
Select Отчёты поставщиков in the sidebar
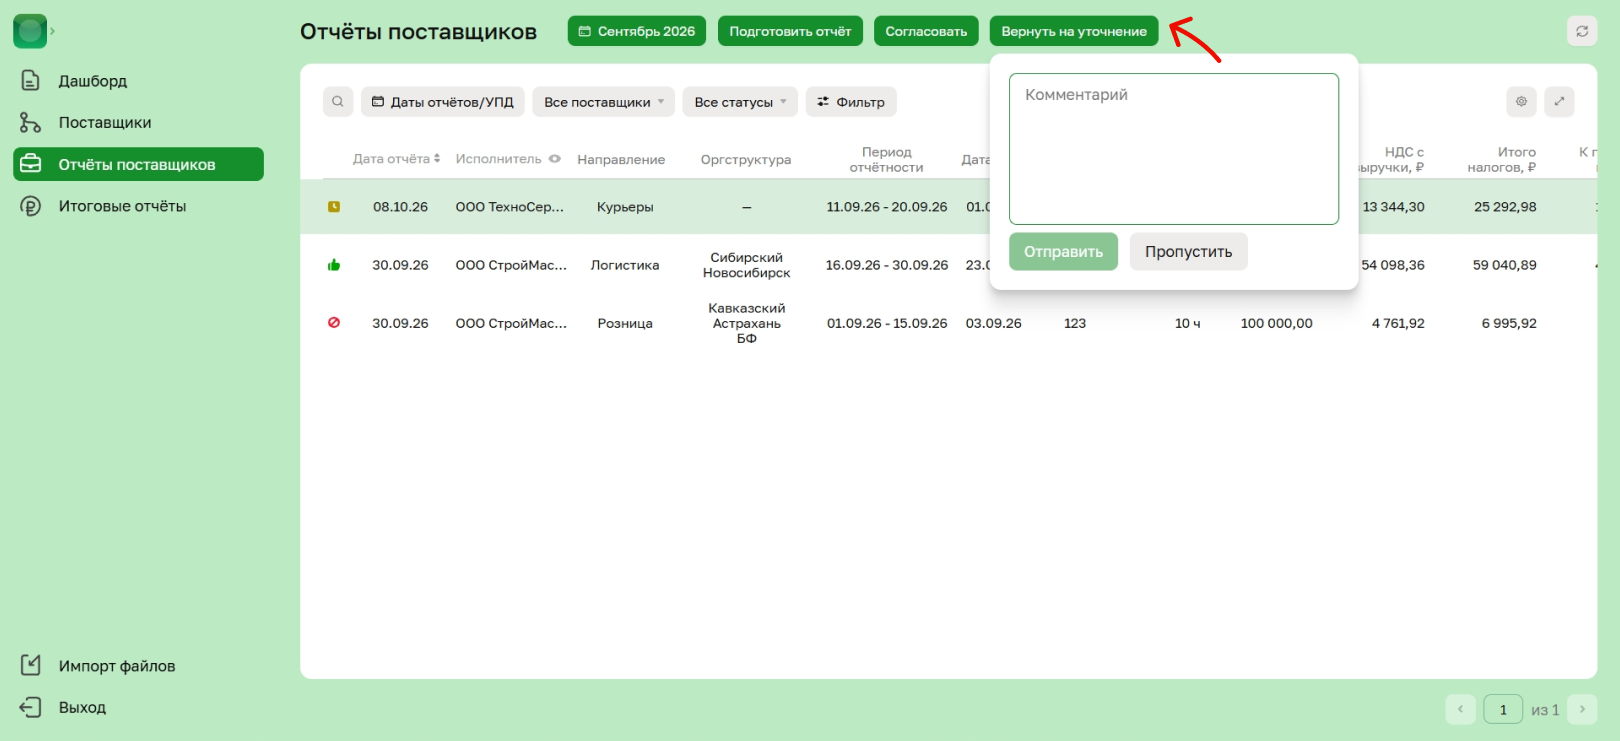(x=138, y=165)
